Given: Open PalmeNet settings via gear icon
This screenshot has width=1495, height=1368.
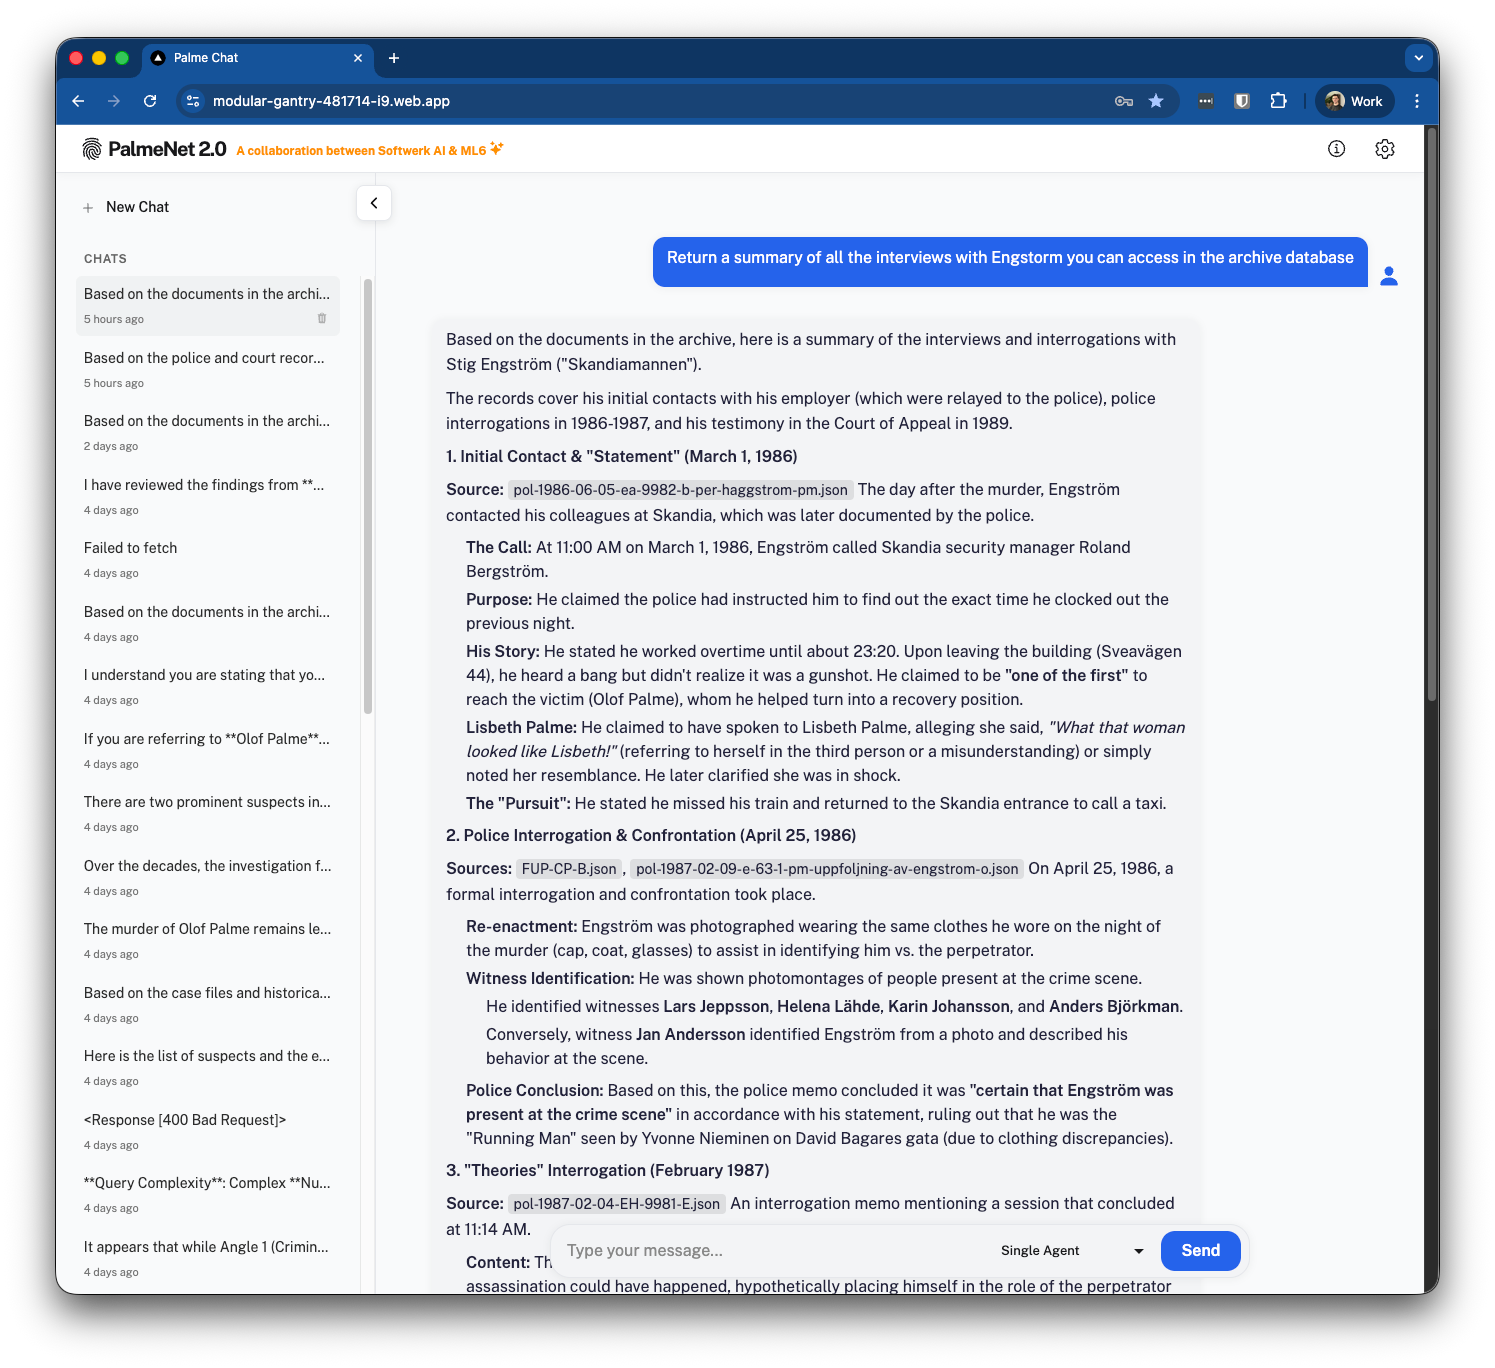Looking at the screenshot, I should [1385, 148].
